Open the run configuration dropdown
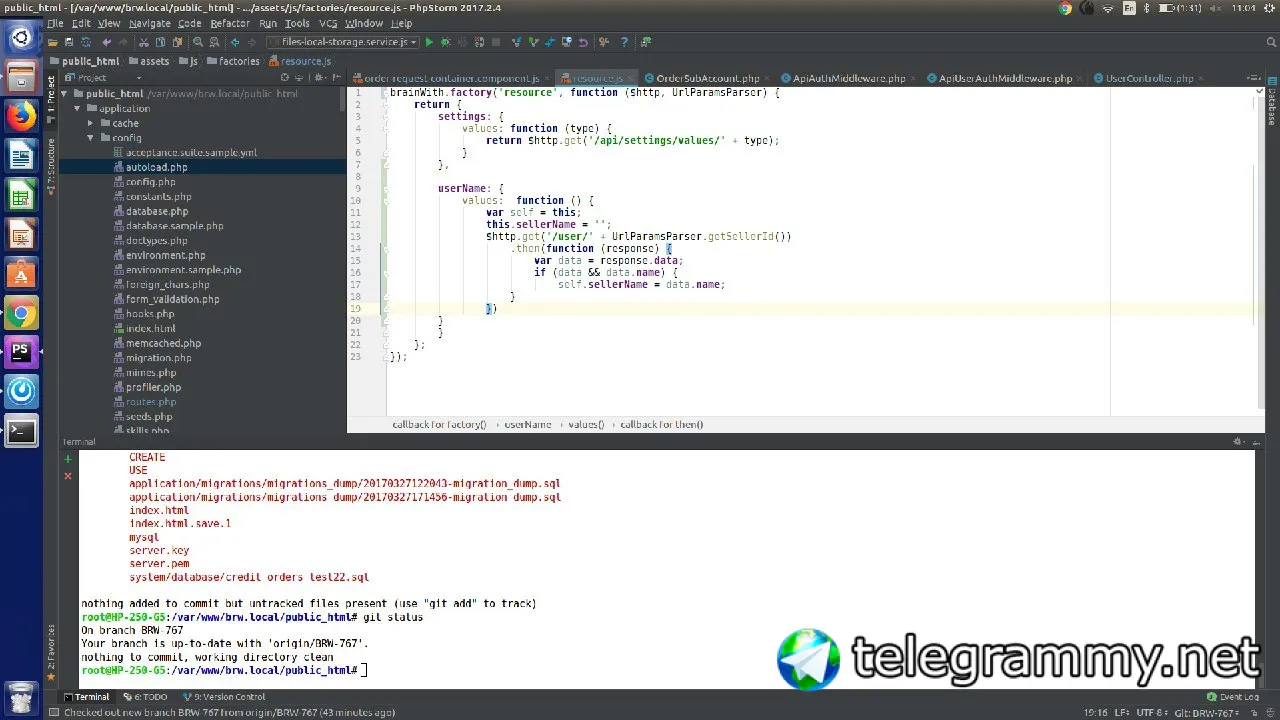The width and height of the screenshot is (1280, 720). point(342,42)
